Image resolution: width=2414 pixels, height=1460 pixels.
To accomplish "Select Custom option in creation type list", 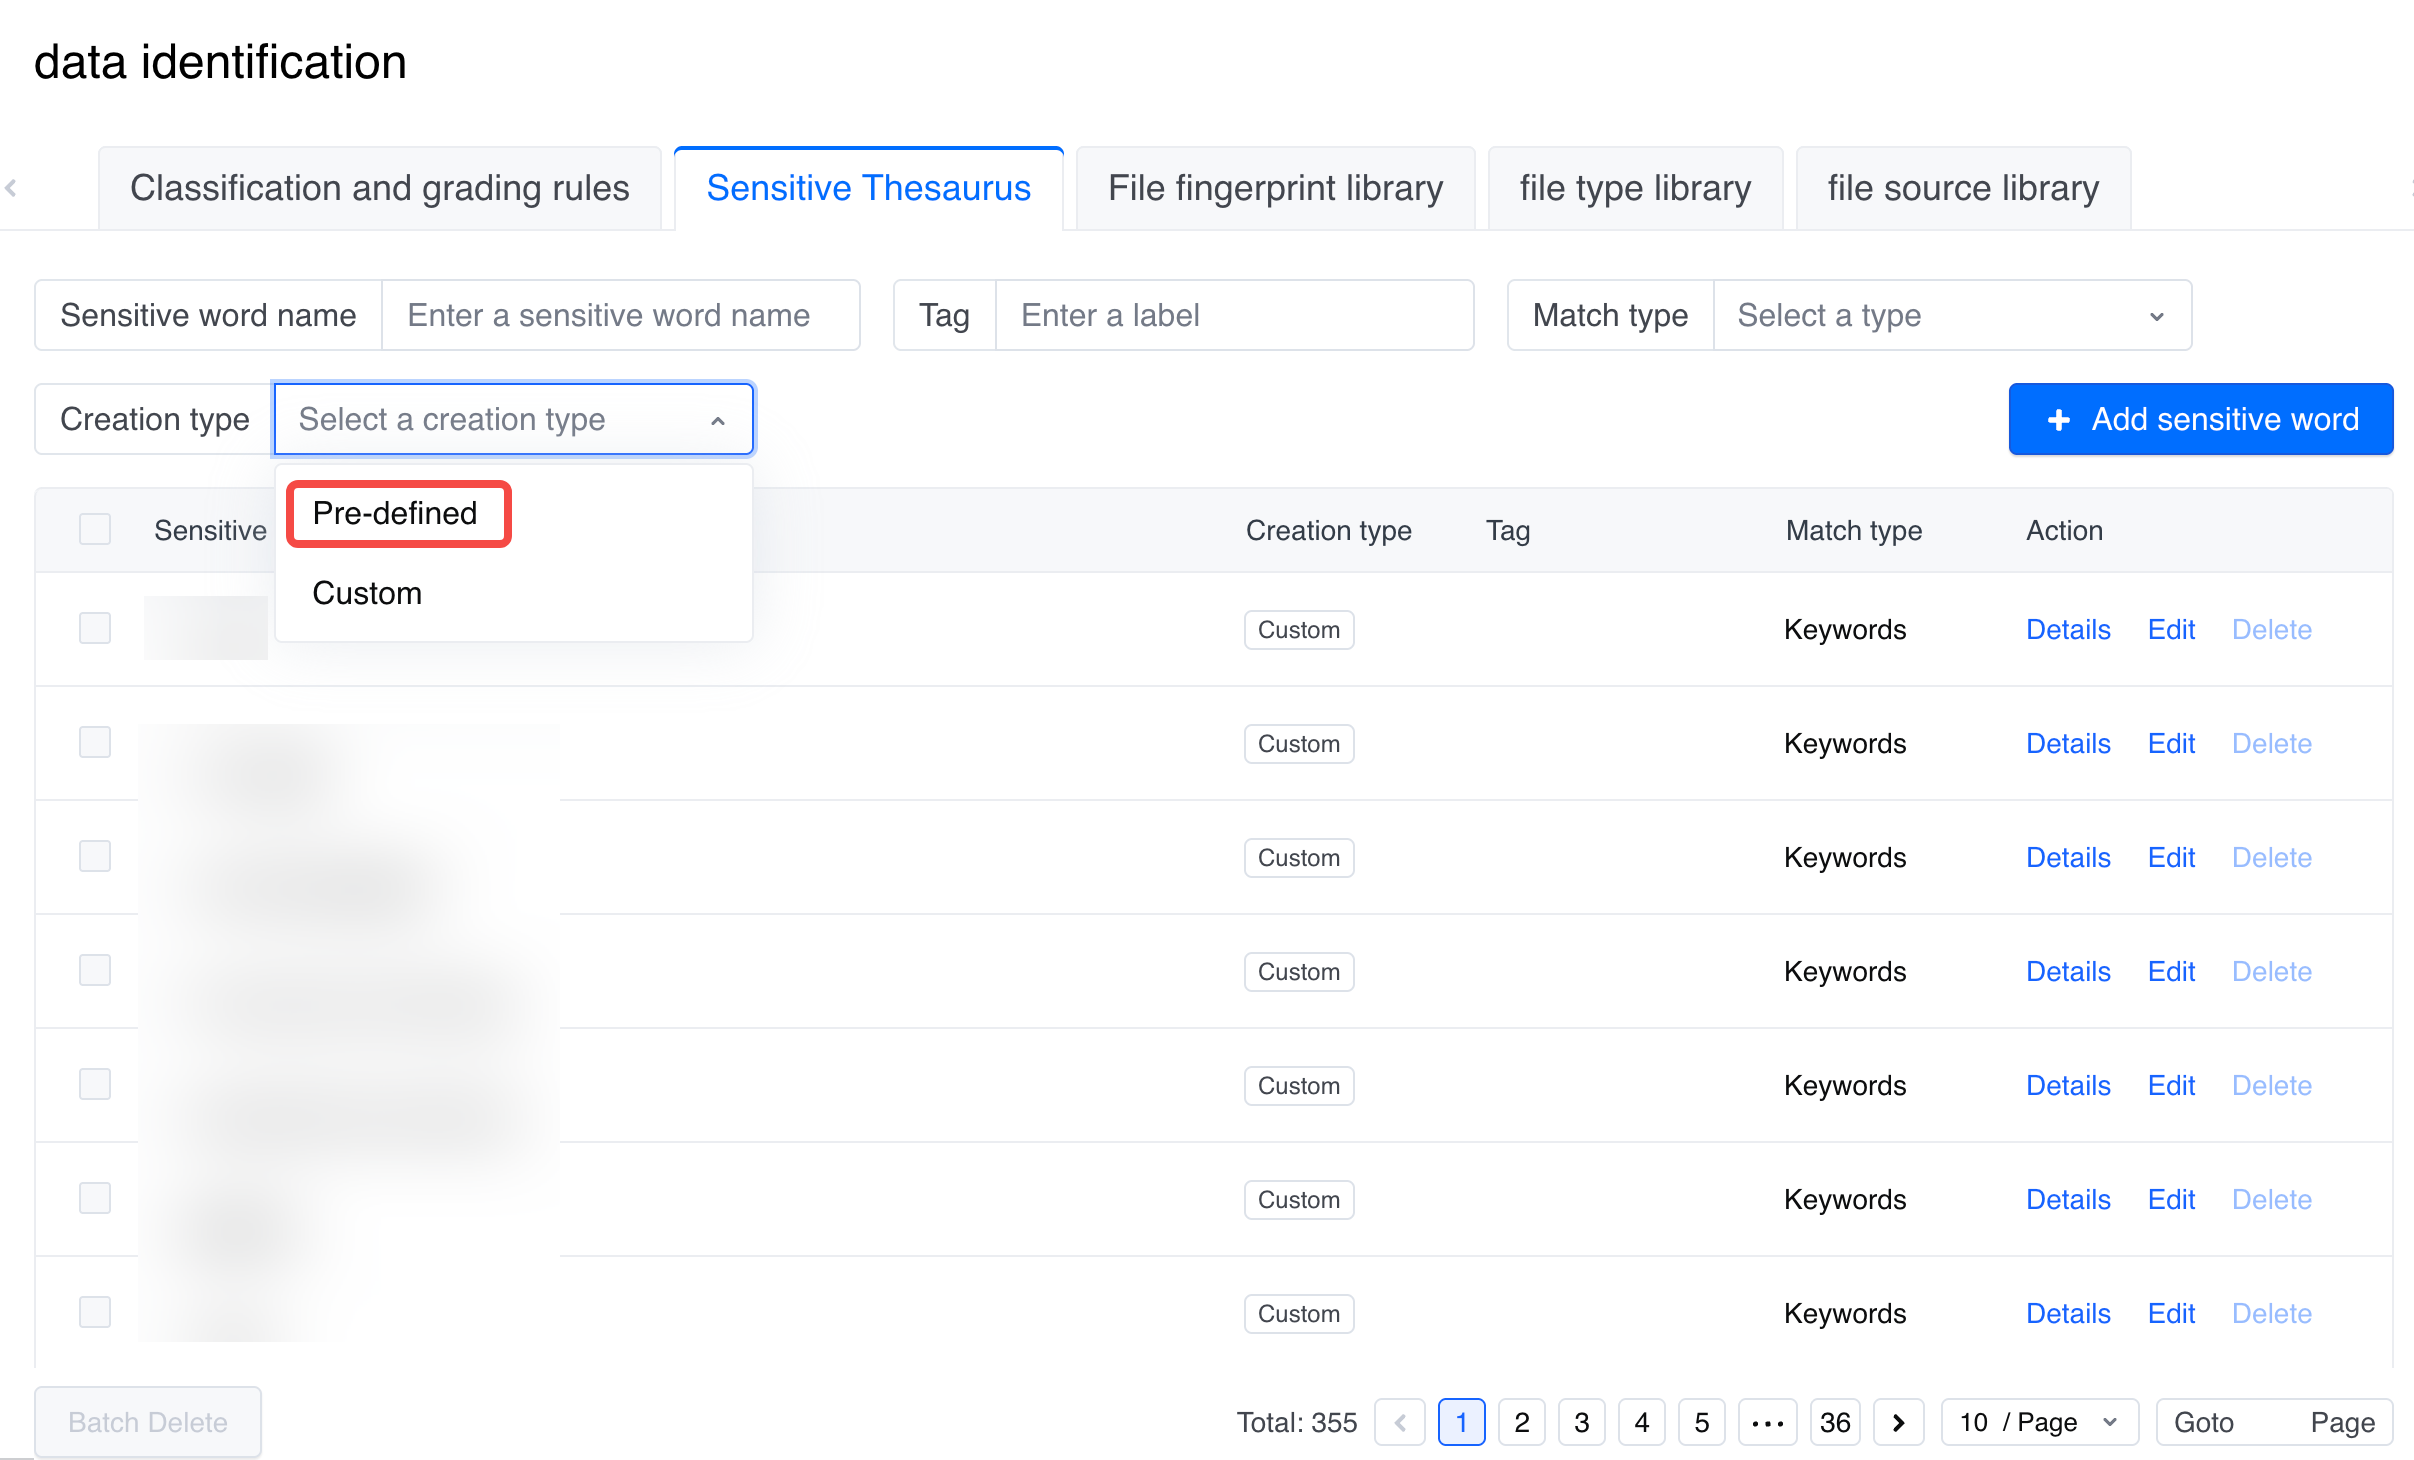I will [x=367, y=594].
